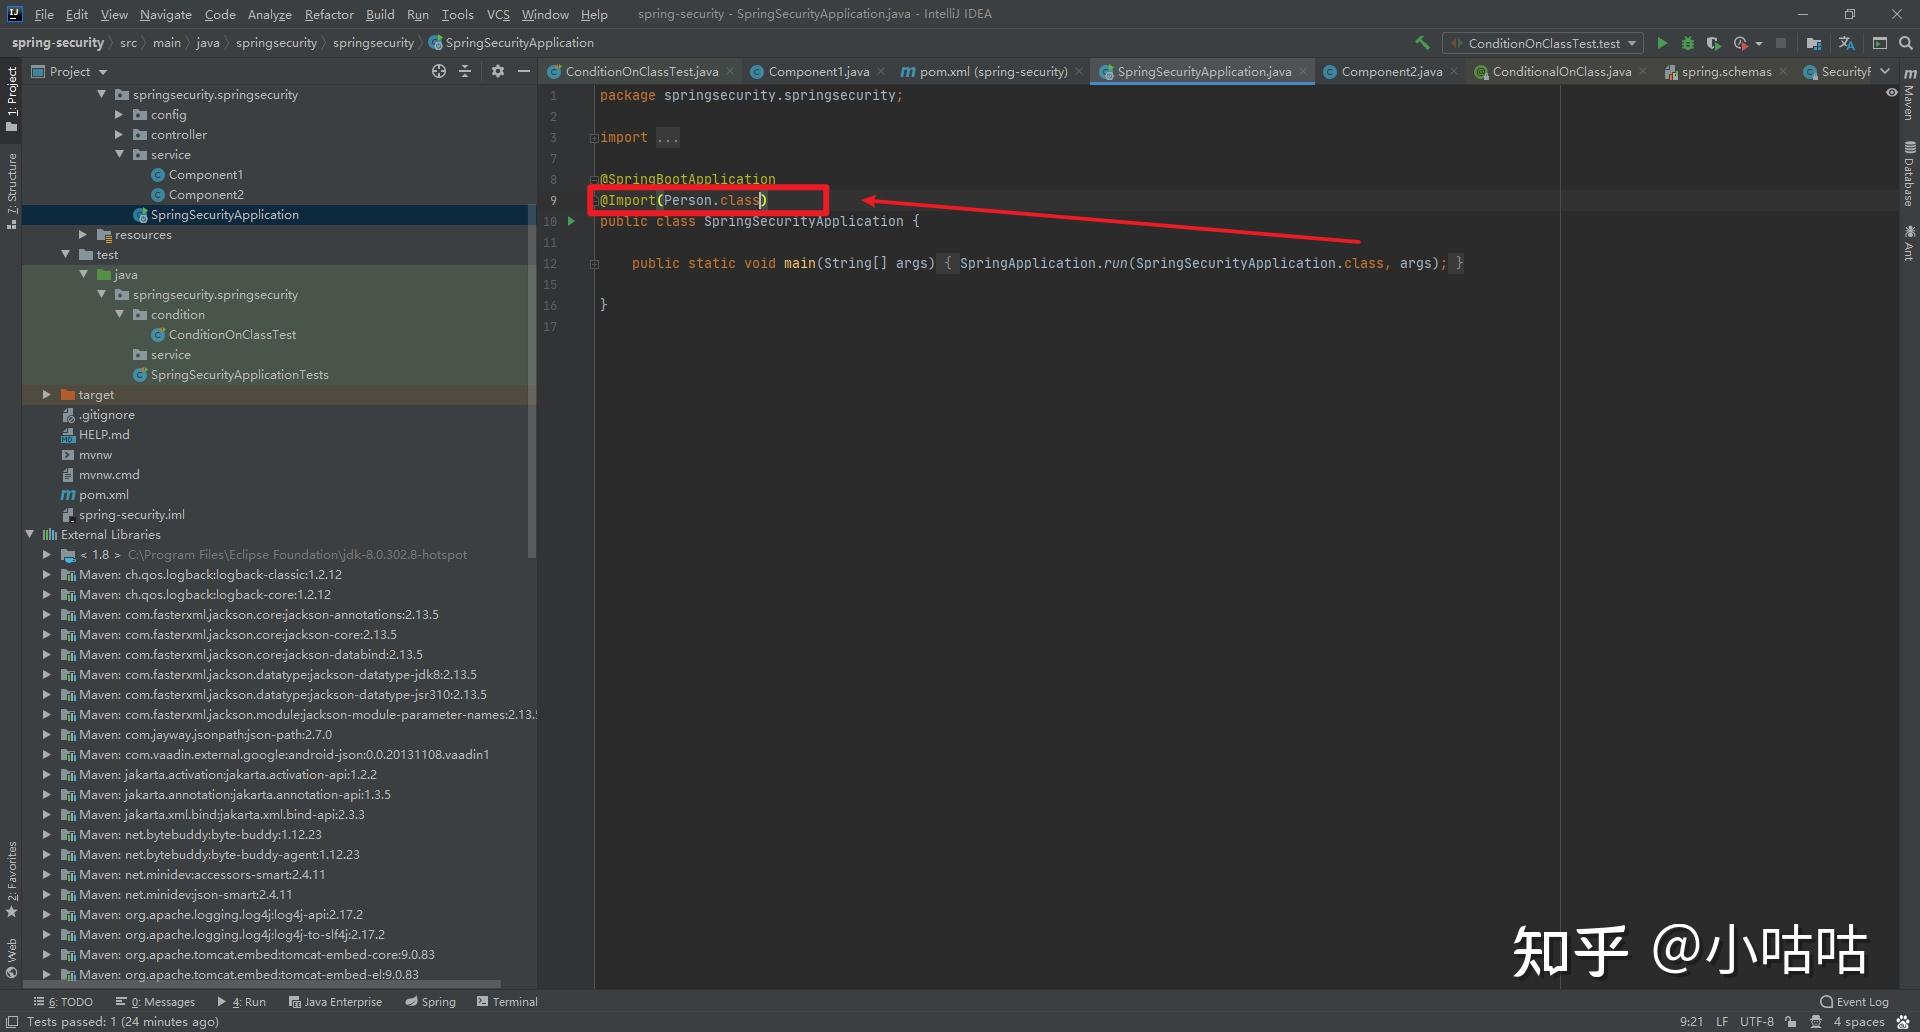The image size is (1920, 1032).
Task: Open the run configuration dropdown ConditionOnClassTest.test
Action: click(1543, 43)
